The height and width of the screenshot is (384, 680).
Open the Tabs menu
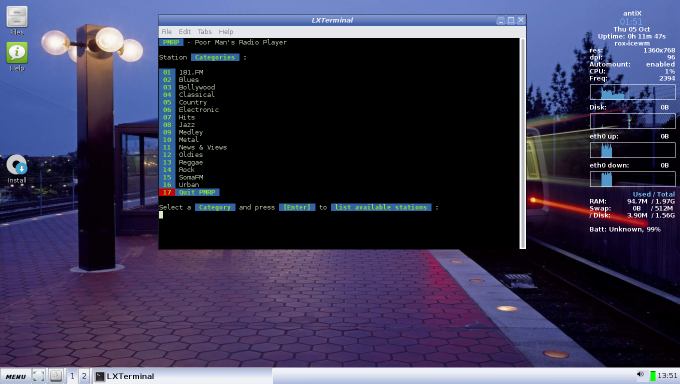(x=204, y=32)
